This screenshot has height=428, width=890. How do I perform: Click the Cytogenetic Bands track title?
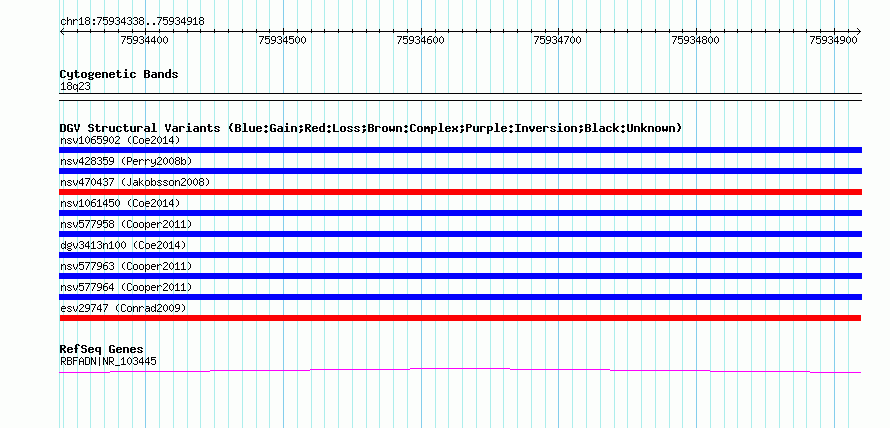[119, 74]
